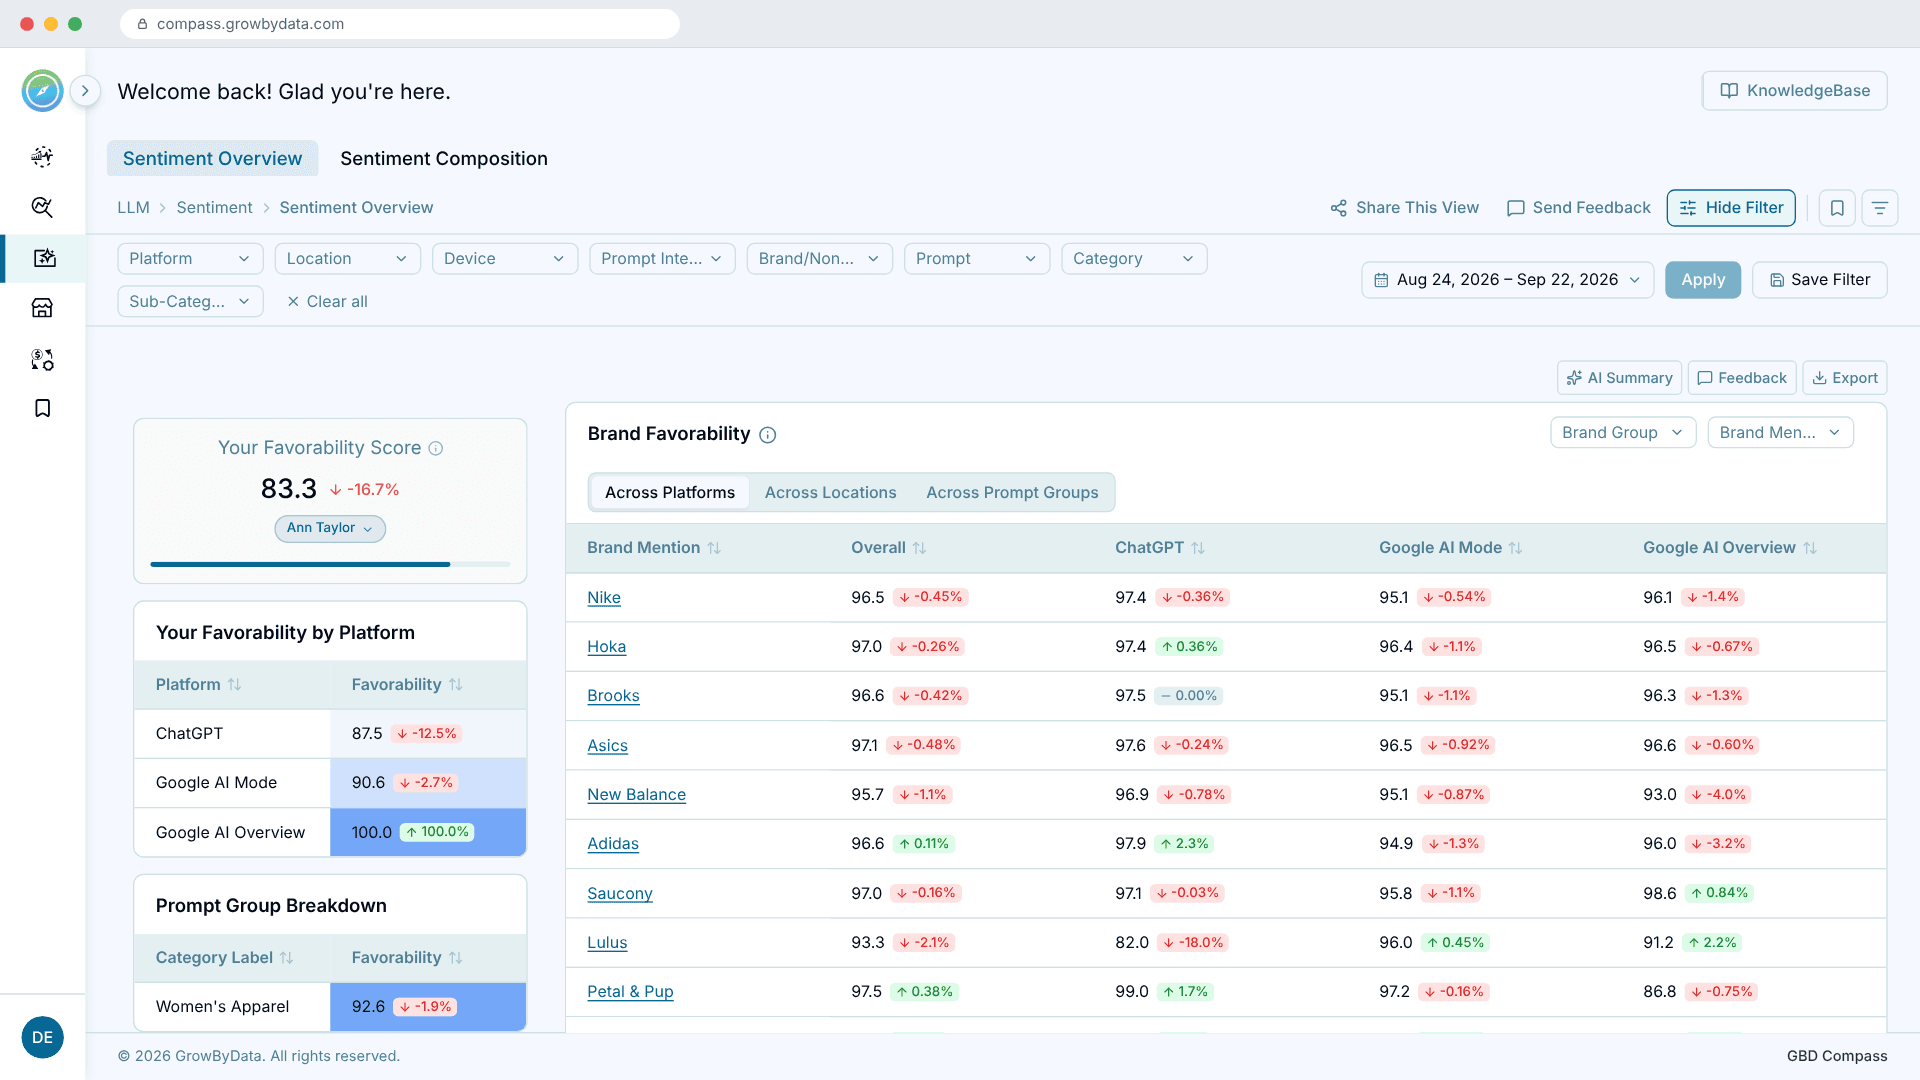Click Share This View
The image size is (1920, 1080).
point(1404,208)
